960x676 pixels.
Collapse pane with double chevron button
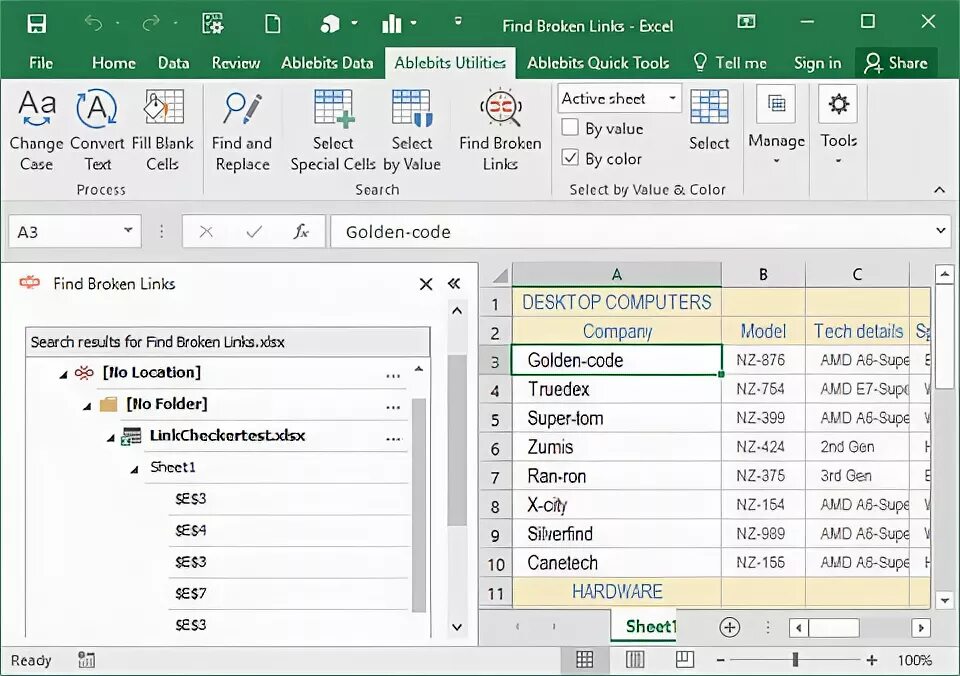454,284
